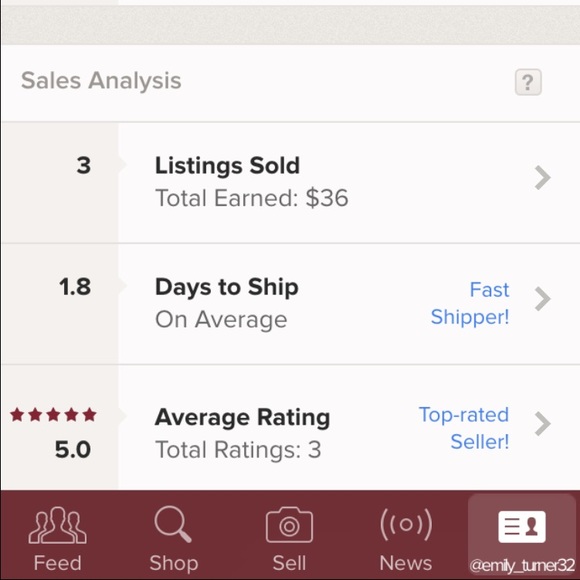Screen dimensions: 580x580
Task: Select the Shop tab label
Action: [174, 564]
